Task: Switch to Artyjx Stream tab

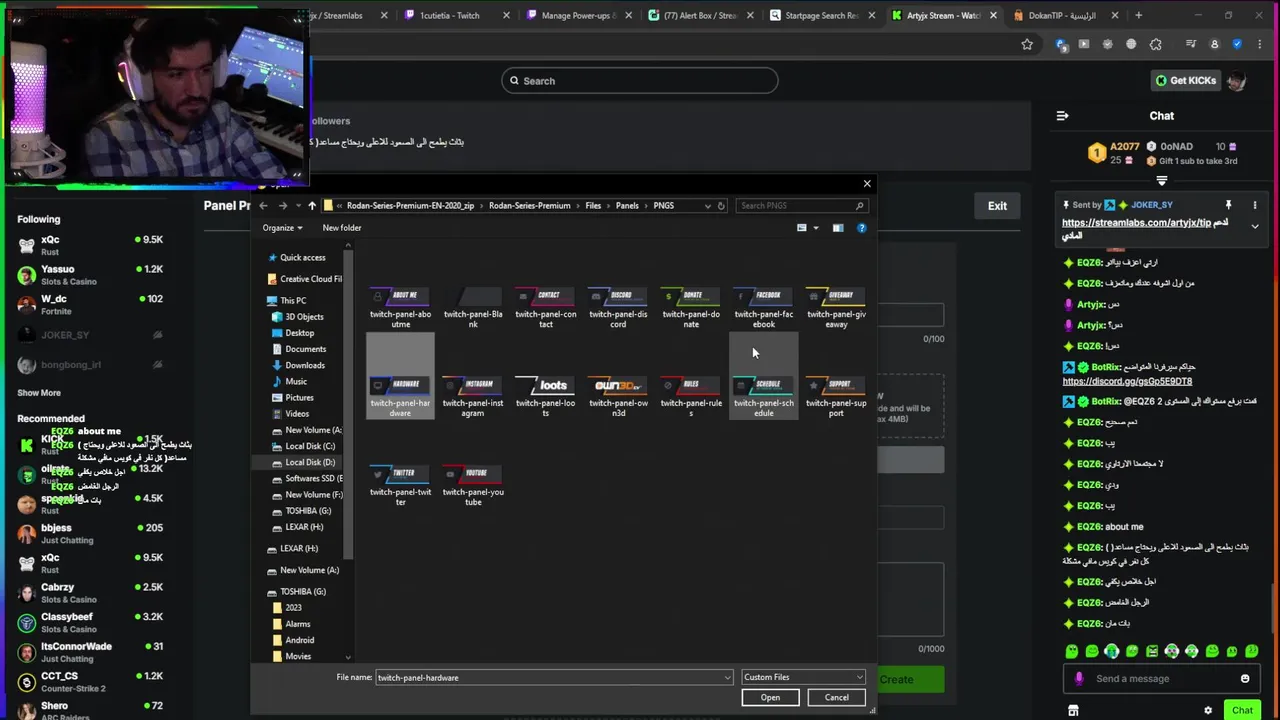Action: [x=945, y=15]
